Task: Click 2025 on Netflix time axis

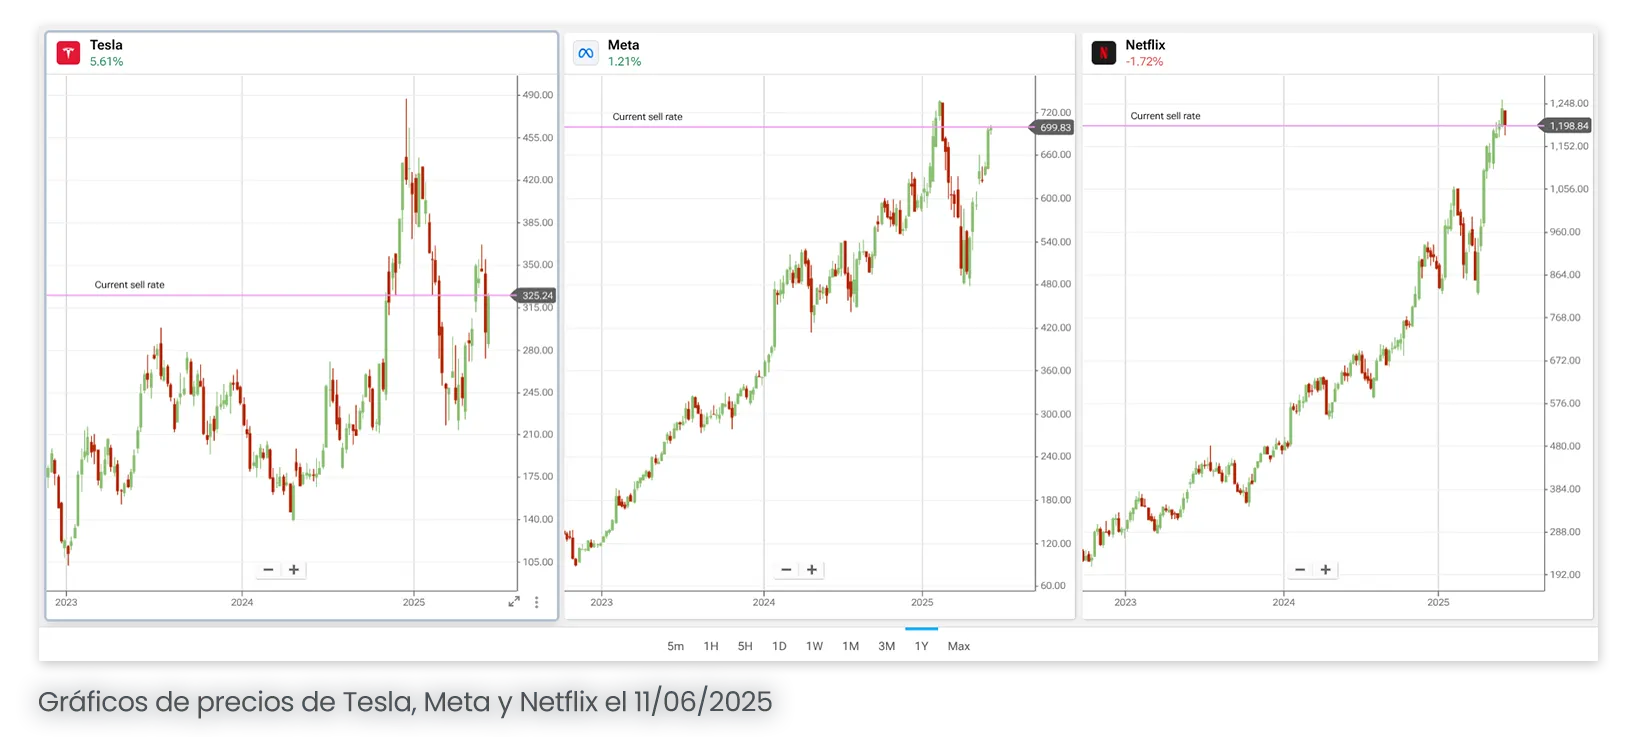Action: [1438, 602]
